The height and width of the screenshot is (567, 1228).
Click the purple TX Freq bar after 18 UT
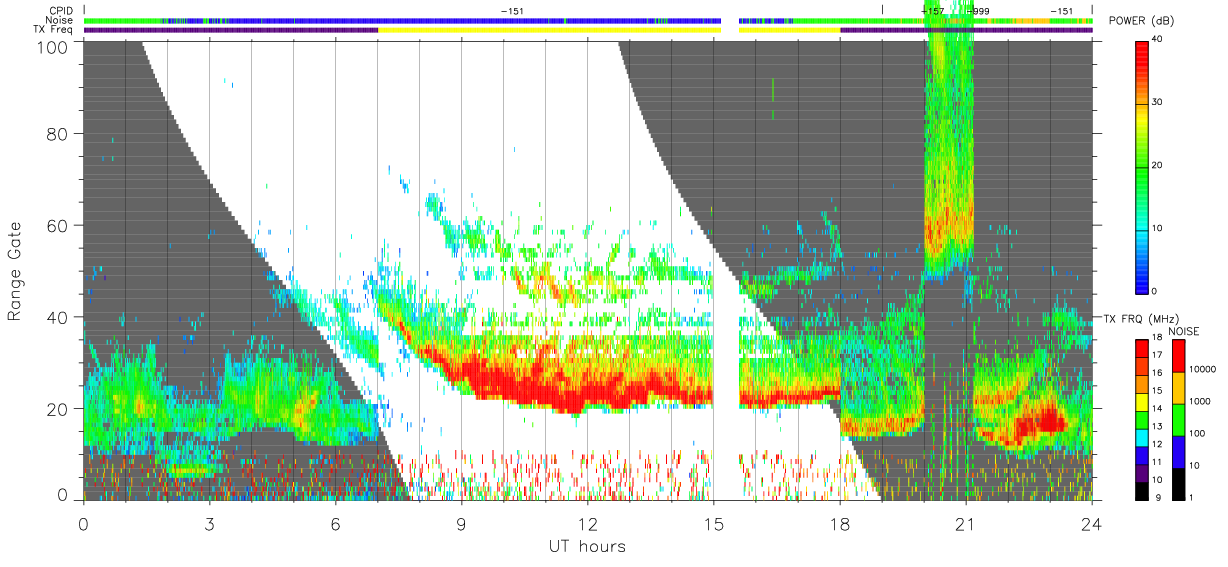966,30
